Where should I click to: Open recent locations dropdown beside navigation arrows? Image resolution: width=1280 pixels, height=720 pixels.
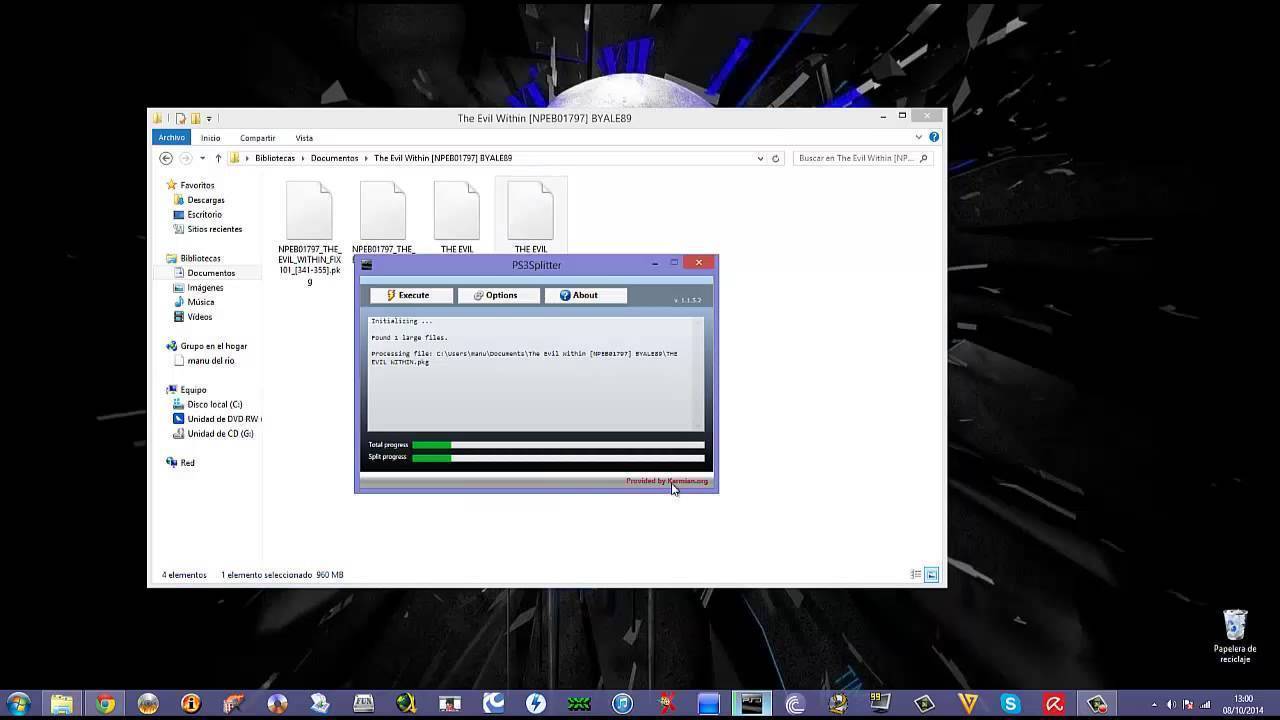pos(202,158)
